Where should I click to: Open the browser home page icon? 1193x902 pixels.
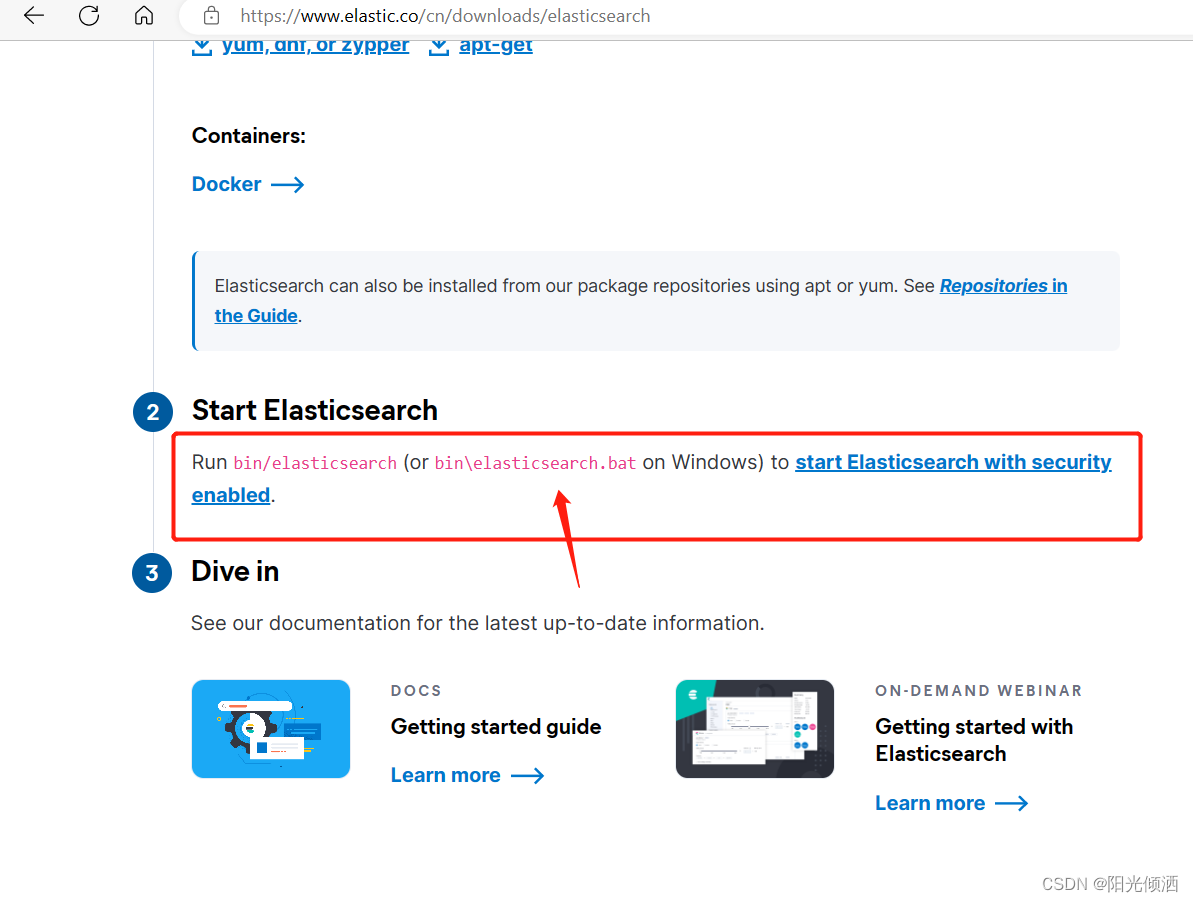(x=143, y=15)
